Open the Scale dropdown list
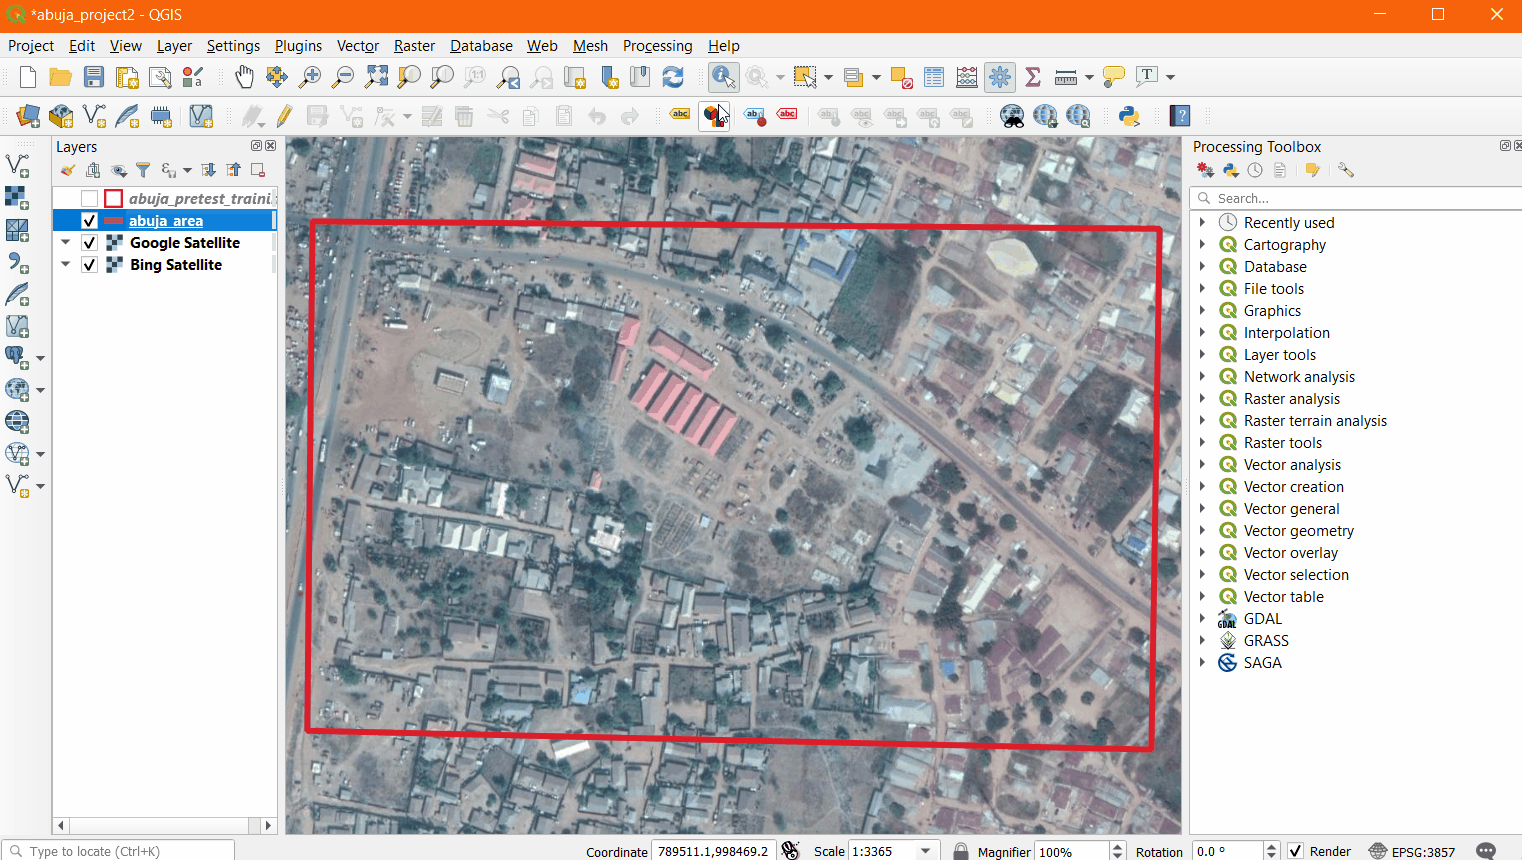The image size is (1522, 860). tap(926, 851)
